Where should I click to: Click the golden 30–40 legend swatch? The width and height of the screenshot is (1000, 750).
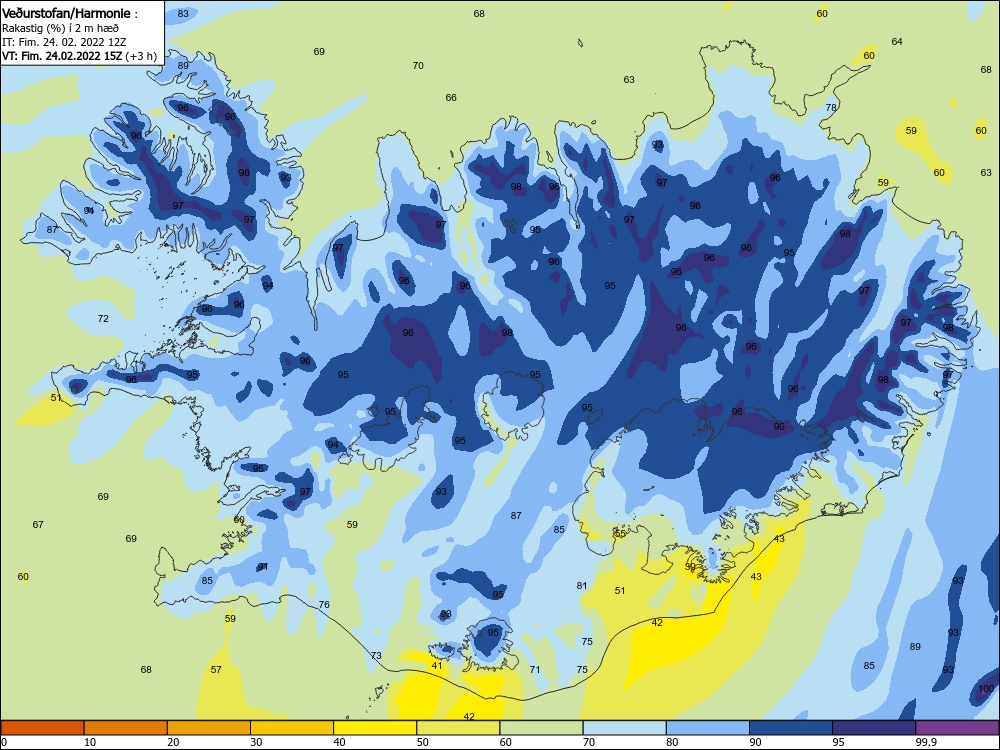pyautogui.click(x=292, y=728)
